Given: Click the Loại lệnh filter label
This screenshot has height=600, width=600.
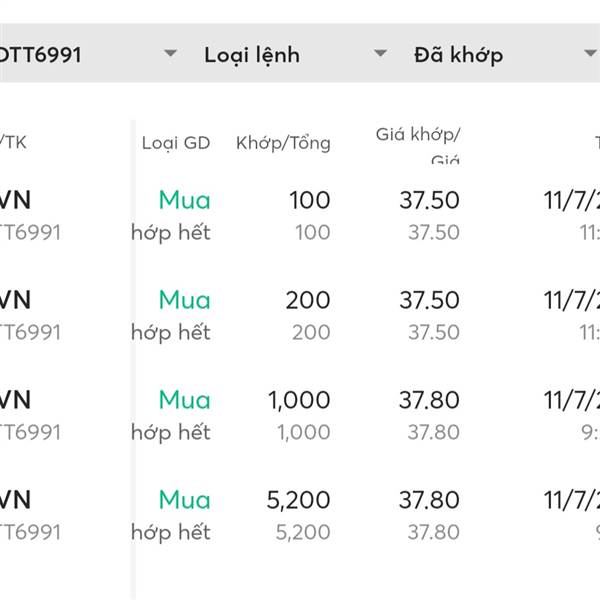Looking at the screenshot, I should 252,56.
